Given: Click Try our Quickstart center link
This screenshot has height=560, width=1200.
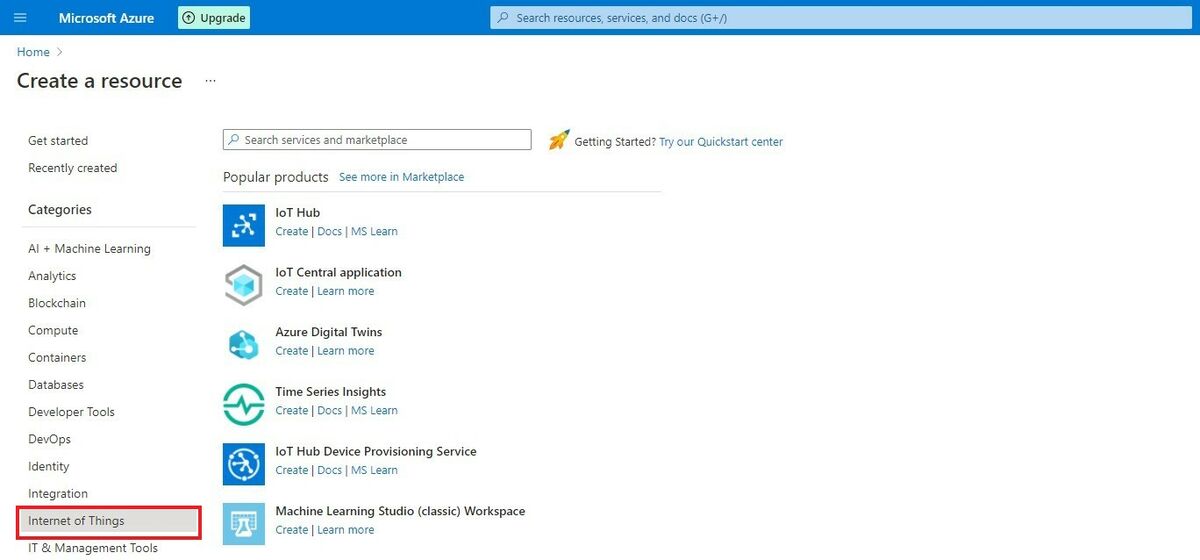Looking at the screenshot, I should [x=720, y=142].
